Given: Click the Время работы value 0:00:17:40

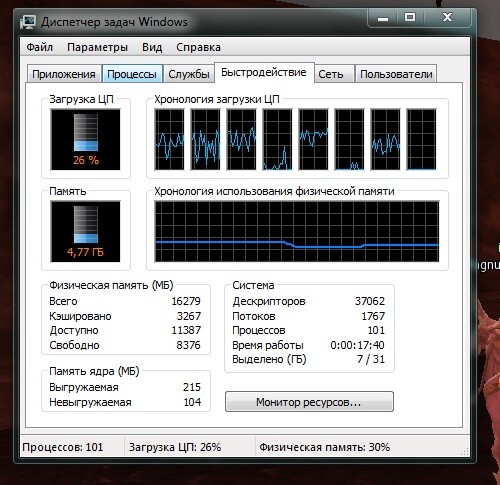Looking at the screenshot, I should (357, 345).
